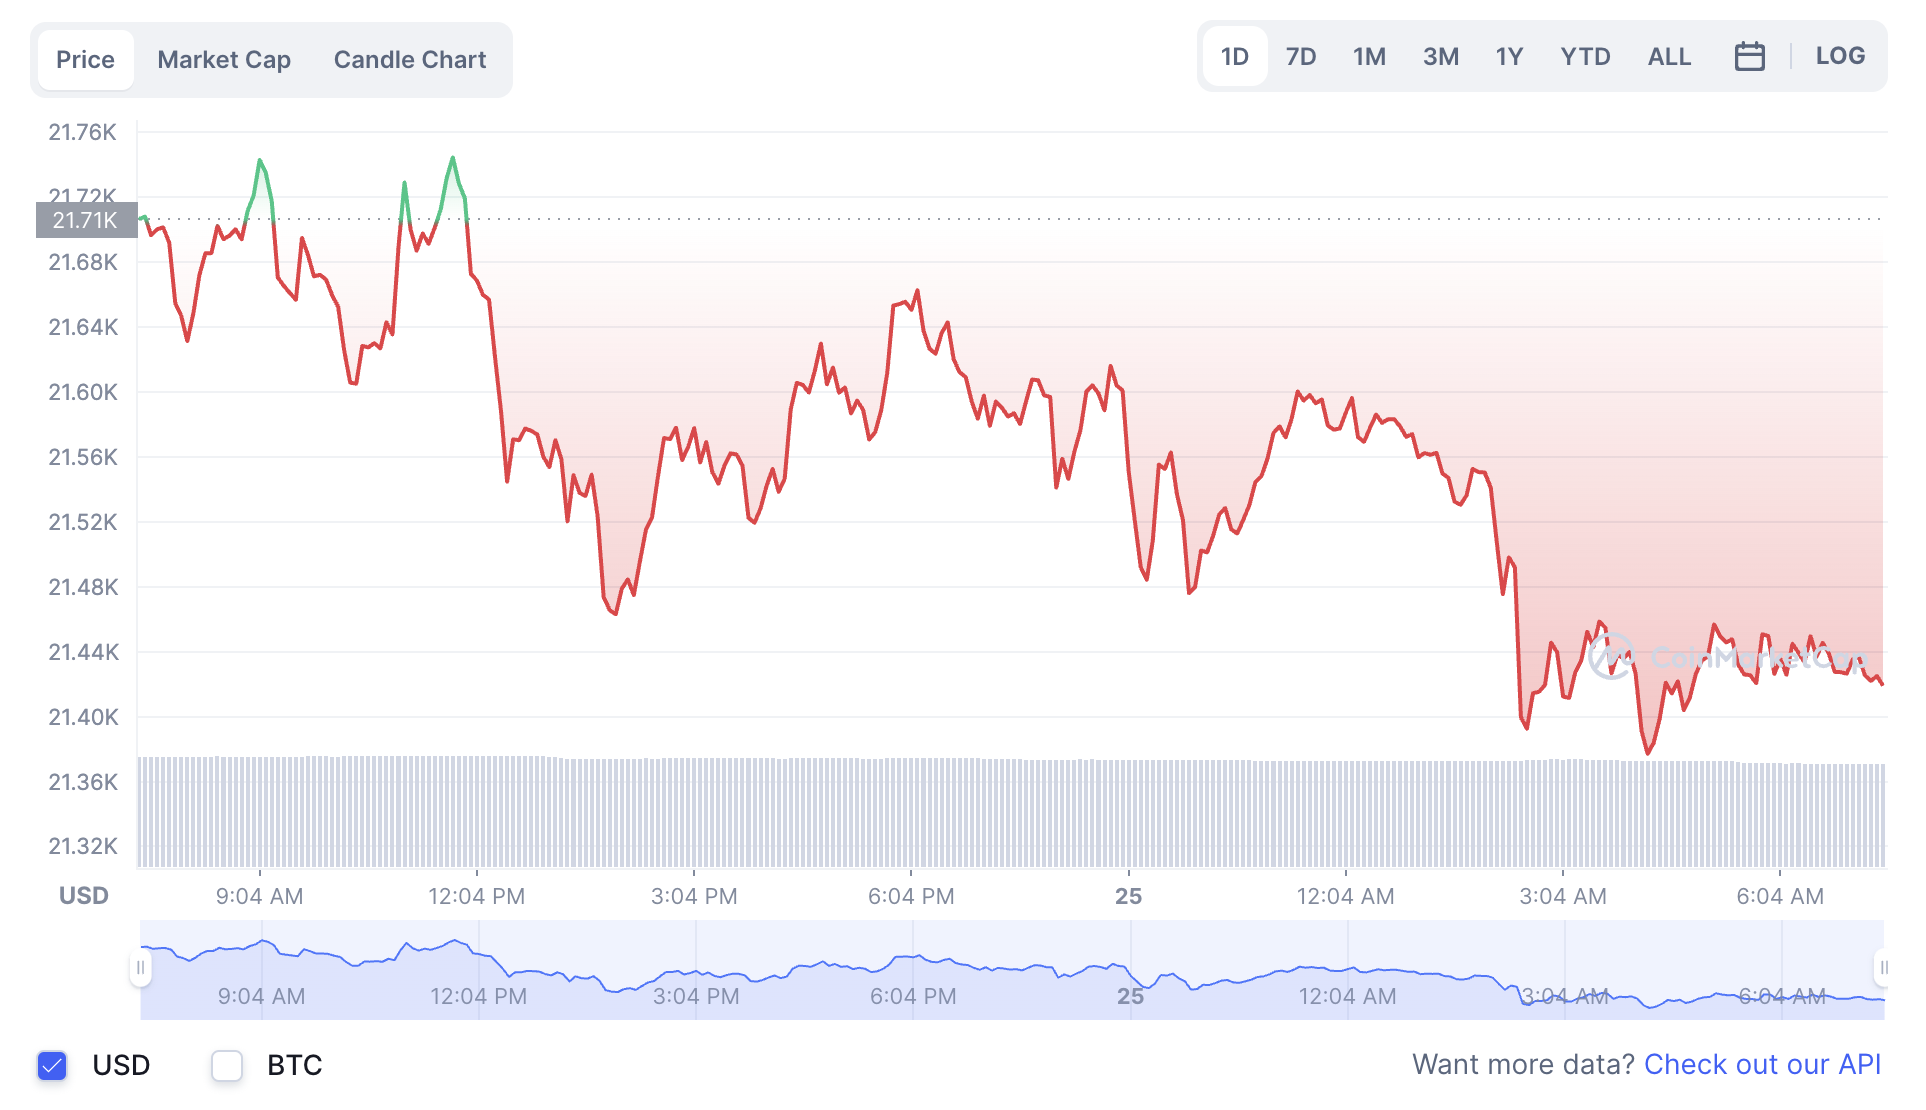The width and height of the screenshot is (1926, 1110).
Task: Enable the BTC checkbox
Action: [x=227, y=1066]
